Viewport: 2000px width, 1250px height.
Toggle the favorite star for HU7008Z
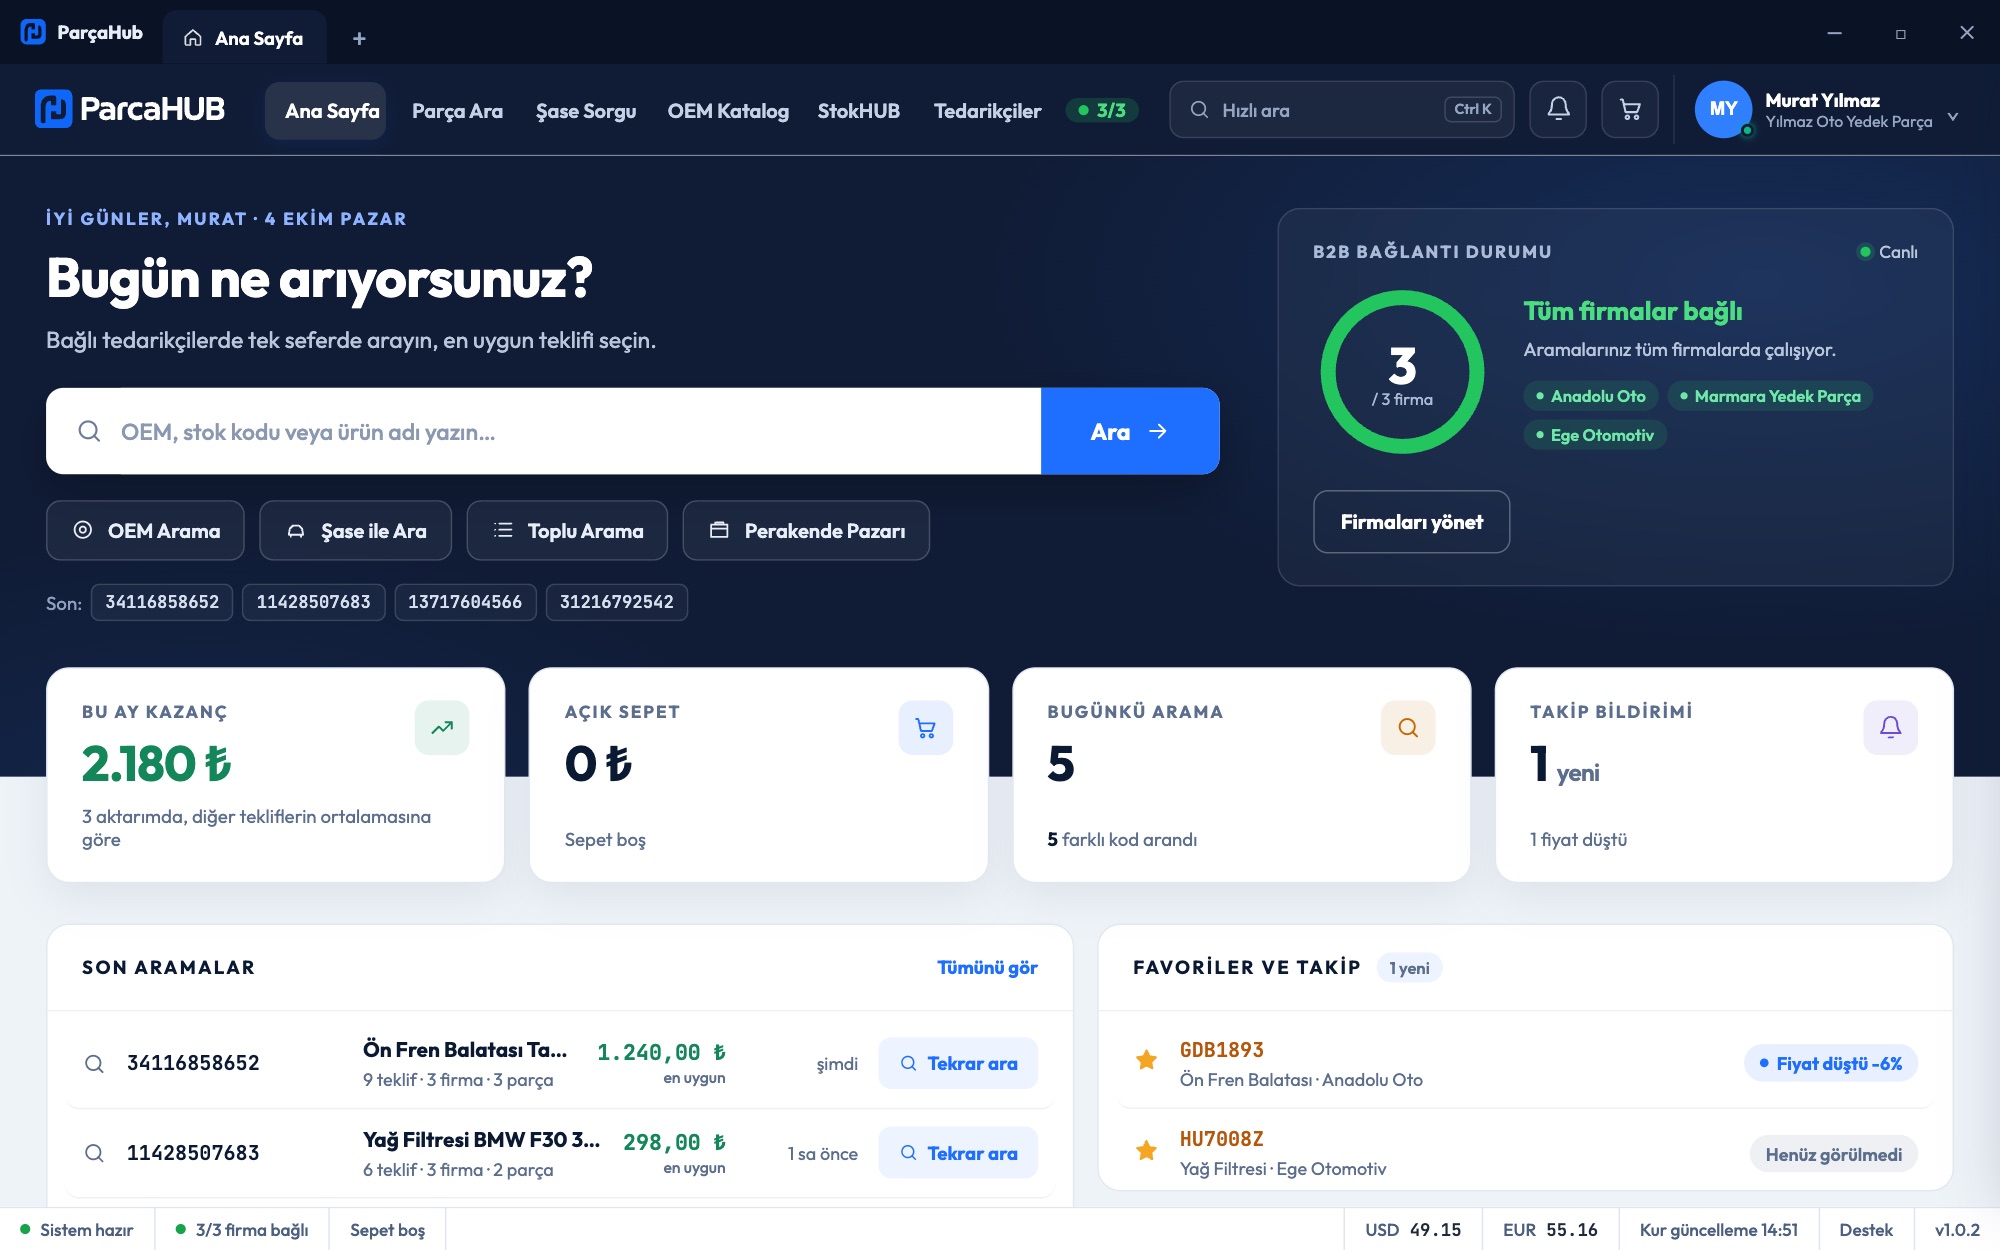coord(1147,1151)
